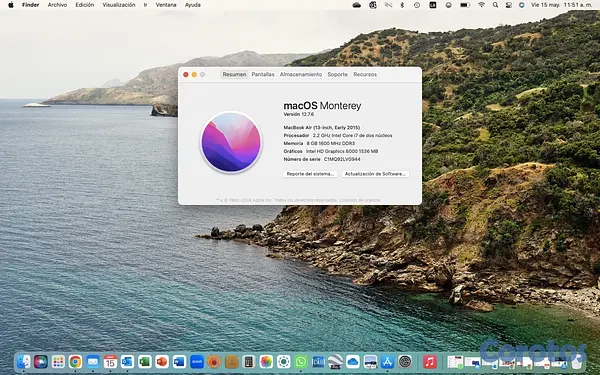The width and height of the screenshot is (600, 375).
Task: Open Zoom from the Dock
Action: coord(197,361)
